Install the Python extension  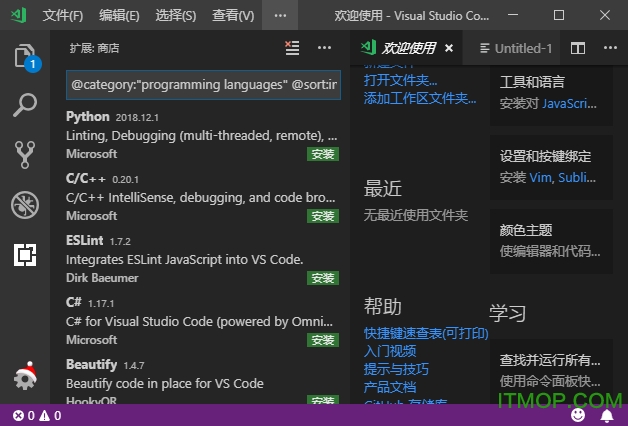[x=323, y=154]
